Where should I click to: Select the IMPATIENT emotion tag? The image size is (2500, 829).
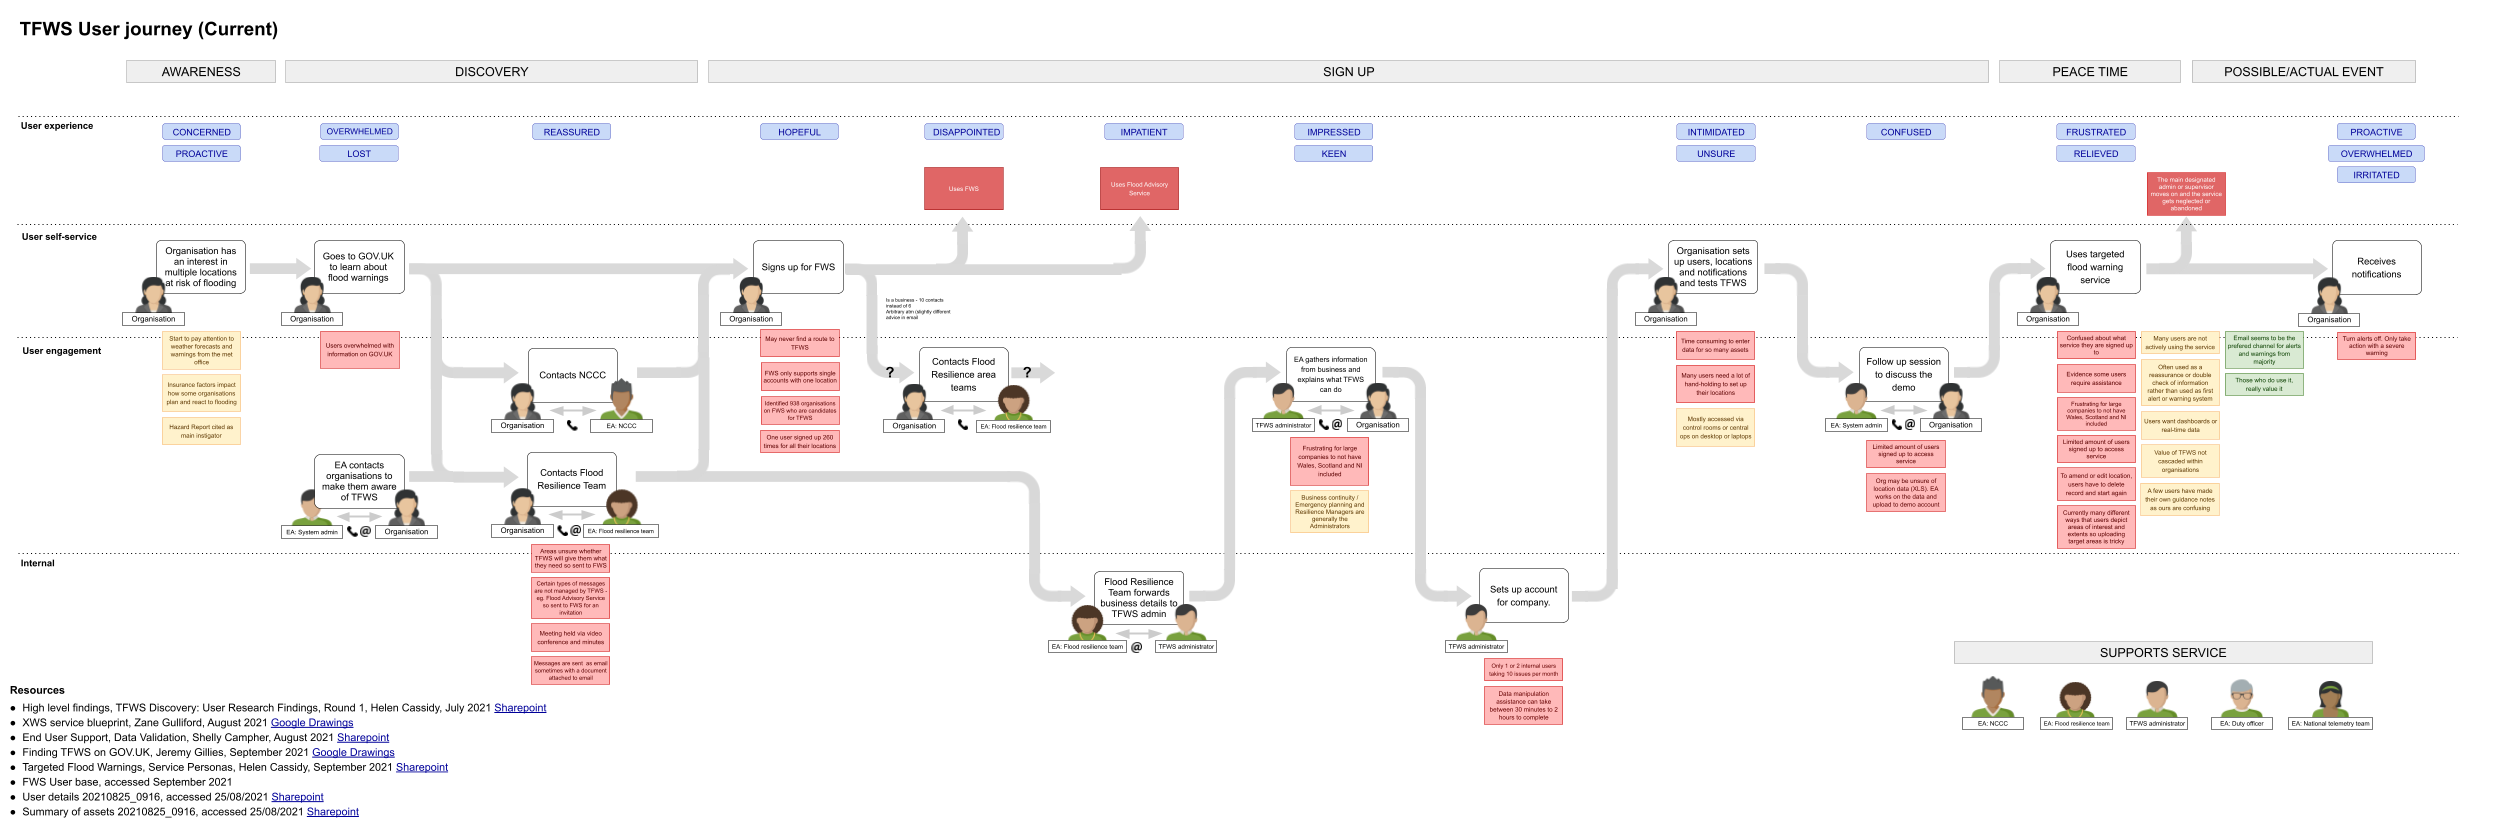(x=1143, y=132)
